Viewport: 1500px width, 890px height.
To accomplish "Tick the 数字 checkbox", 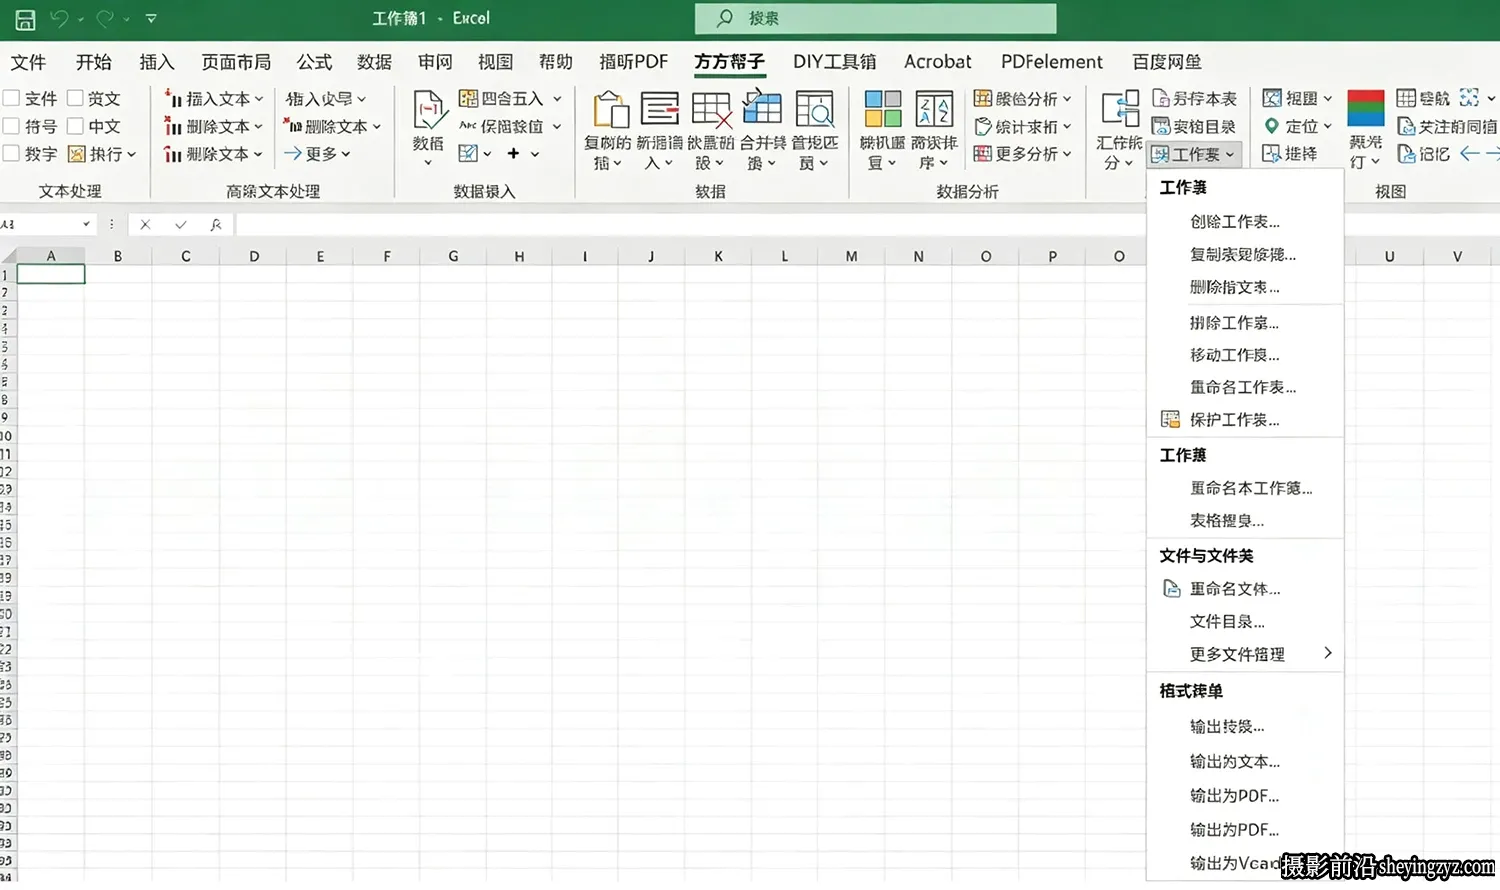I will [12, 153].
